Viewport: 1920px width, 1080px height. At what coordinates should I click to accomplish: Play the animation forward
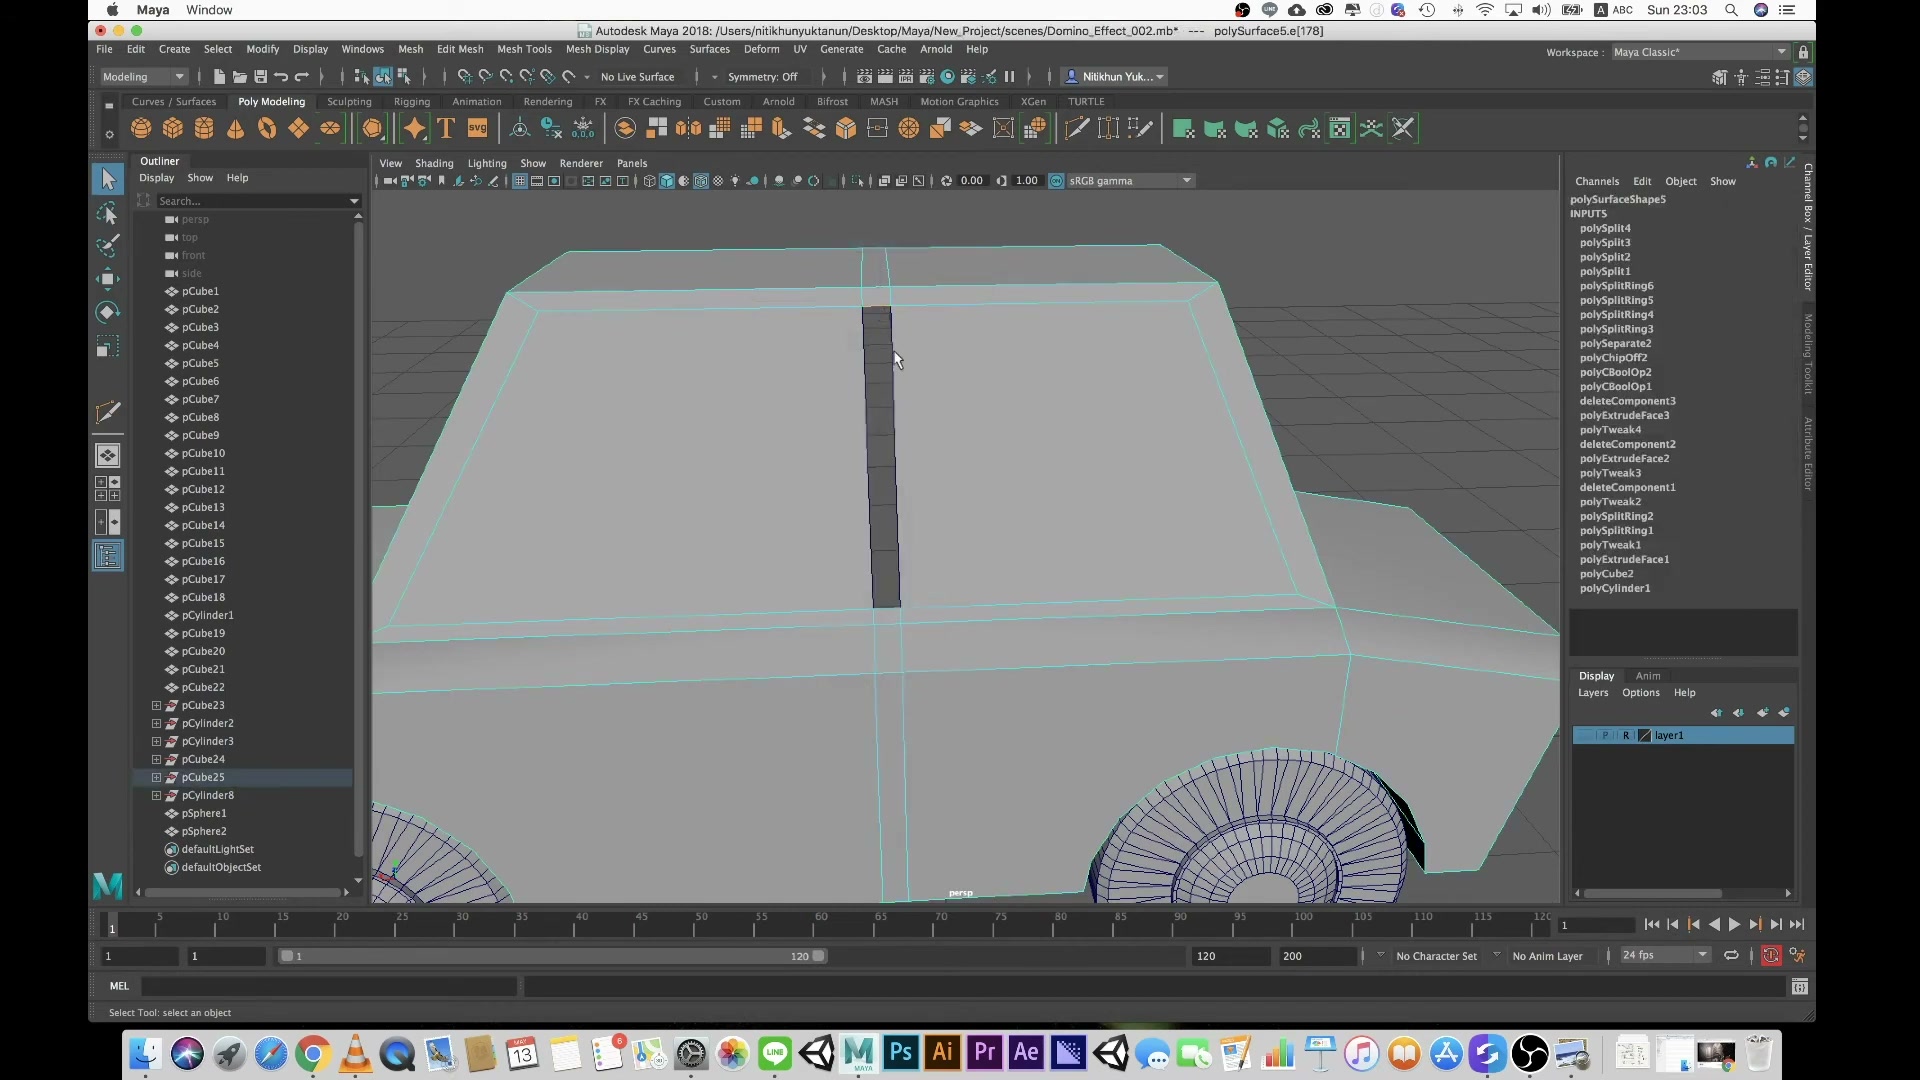pos(1735,925)
